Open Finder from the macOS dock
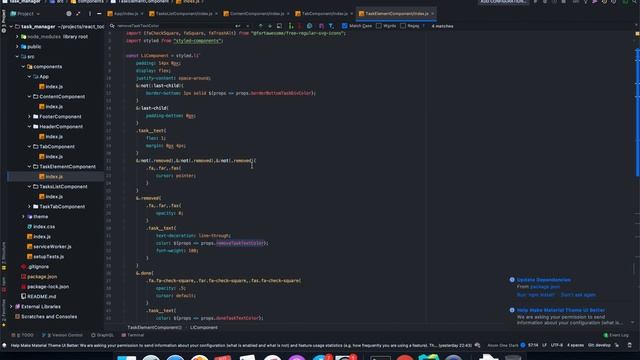Screen dimensions: 640x360 tap(127, 358)
